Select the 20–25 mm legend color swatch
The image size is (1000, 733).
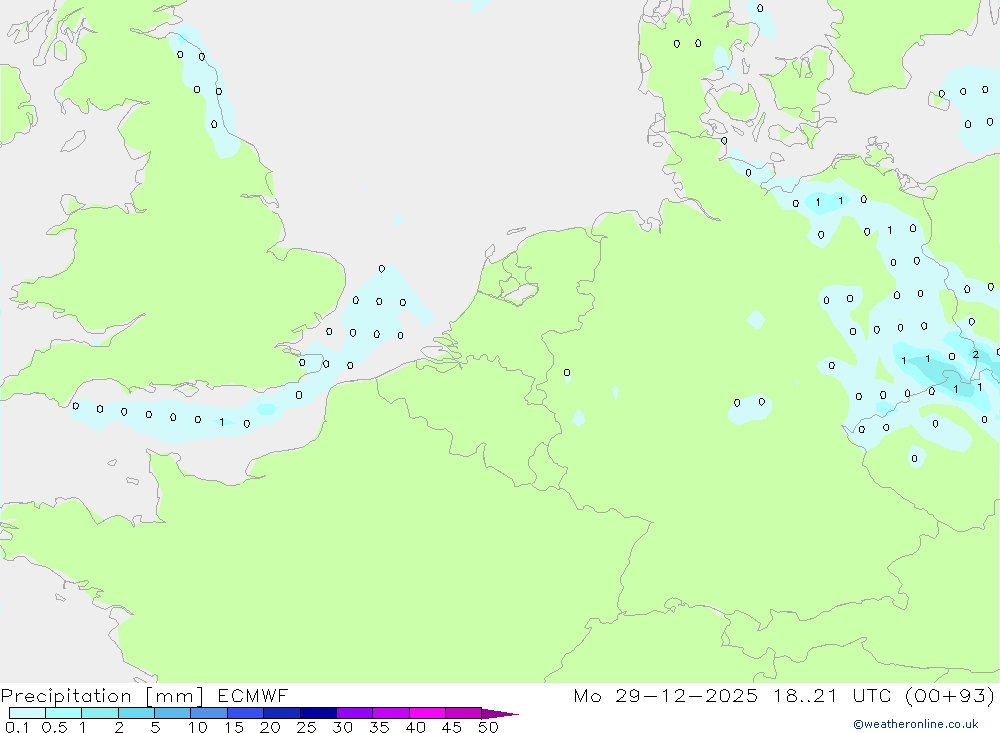(x=282, y=713)
